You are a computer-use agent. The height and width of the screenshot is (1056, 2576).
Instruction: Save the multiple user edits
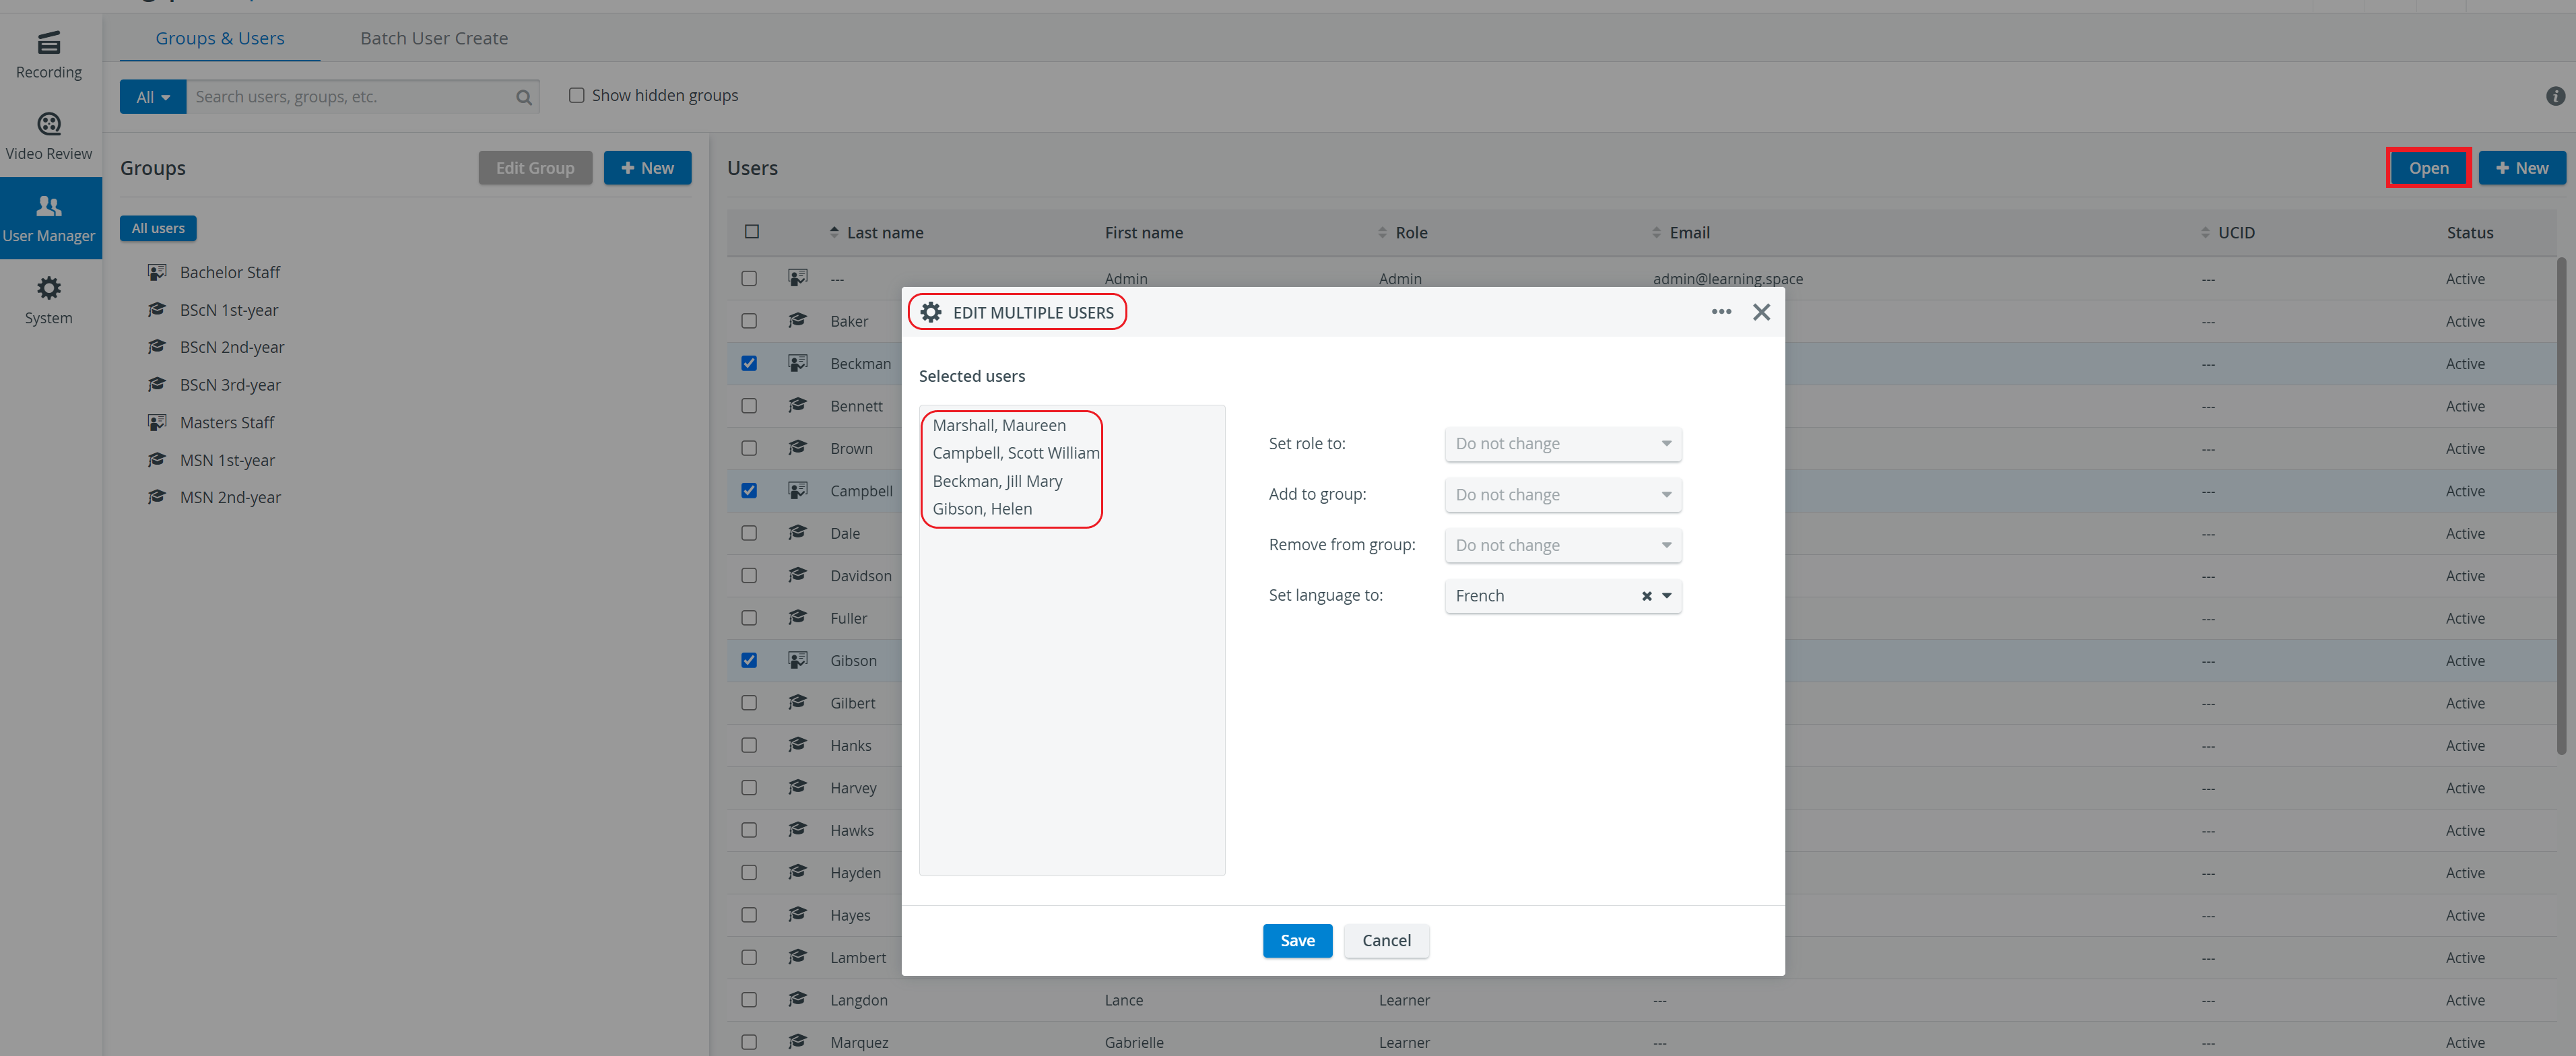click(1297, 940)
